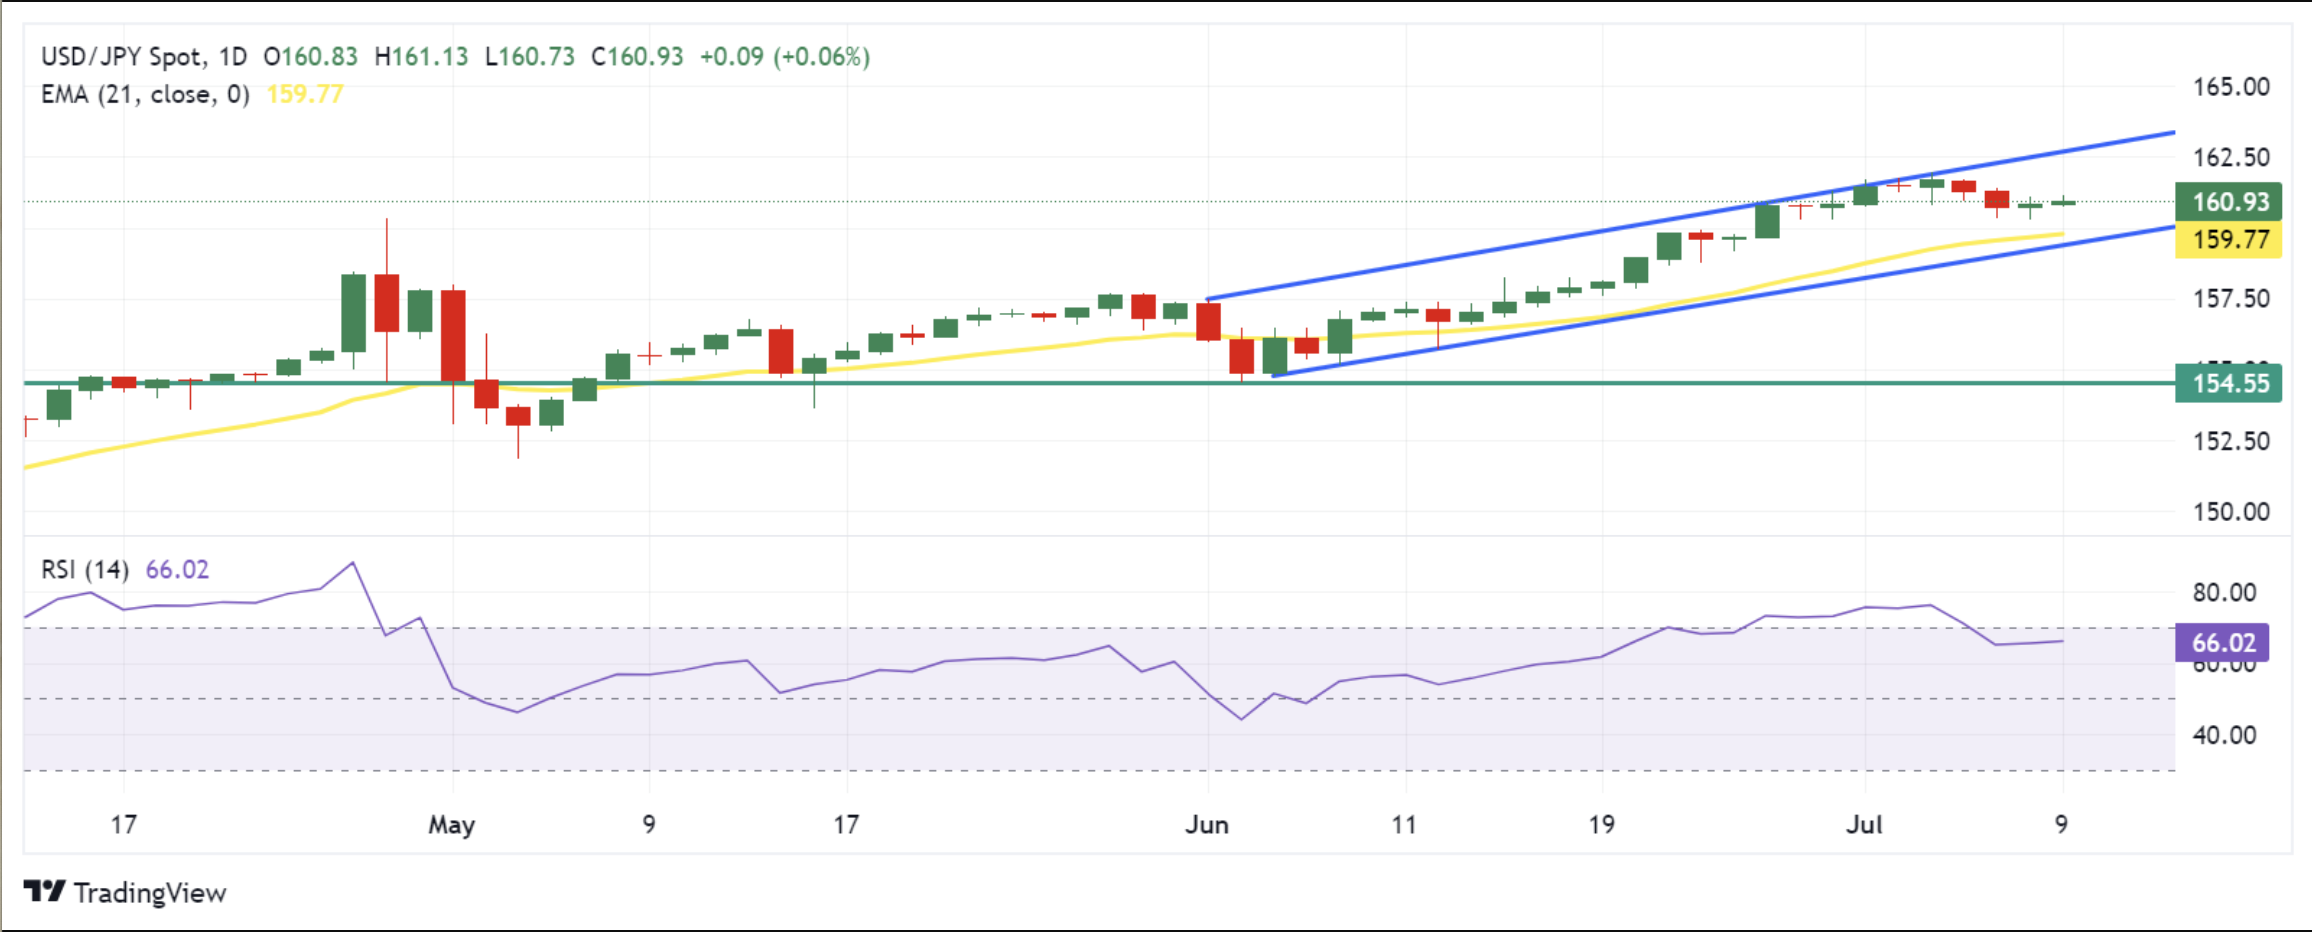Image resolution: width=2312 pixels, height=932 pixels.
Task: Click the 40.00 RSI axis label
Action: [2224, 736]
